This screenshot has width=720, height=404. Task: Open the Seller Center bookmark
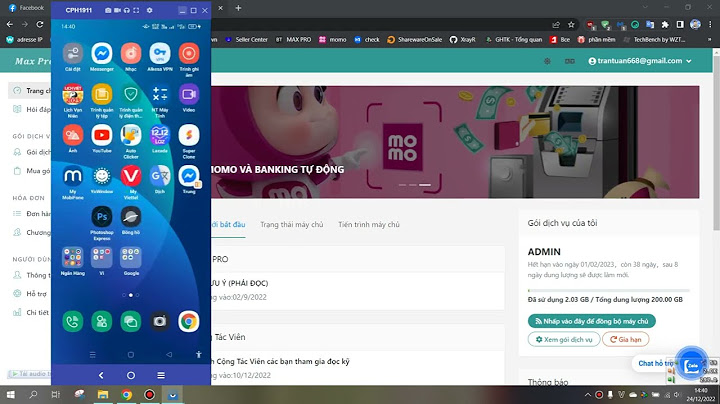(247, 40)
